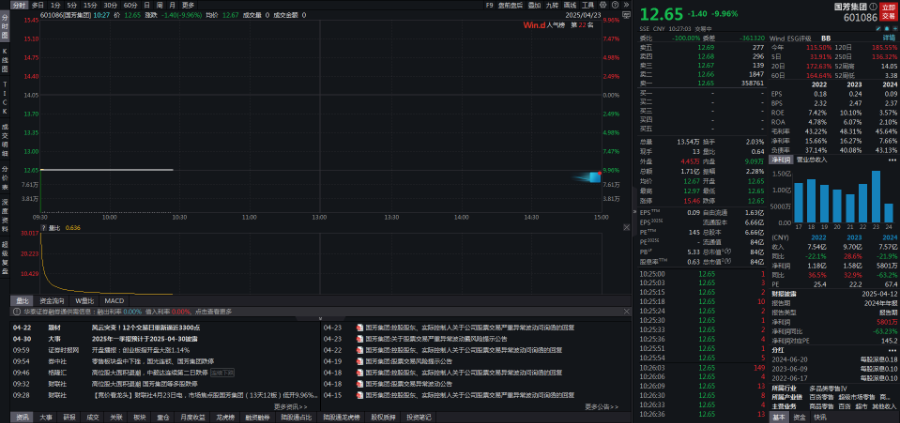Click the pencil edit icon under stock code
The width and height of the screenshot is (900, 423).
tap(879, 28)
